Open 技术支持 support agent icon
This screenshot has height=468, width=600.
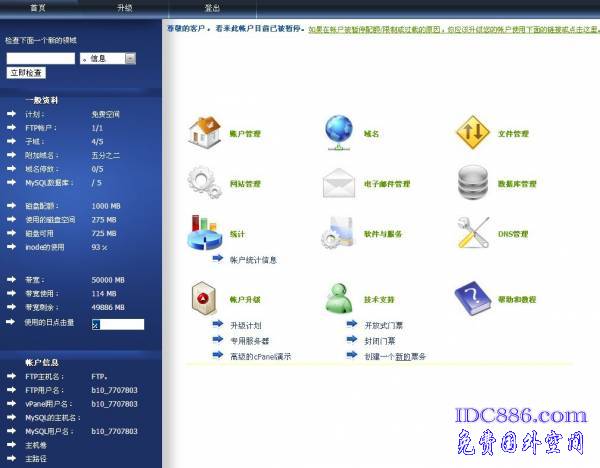pos(339,297)
